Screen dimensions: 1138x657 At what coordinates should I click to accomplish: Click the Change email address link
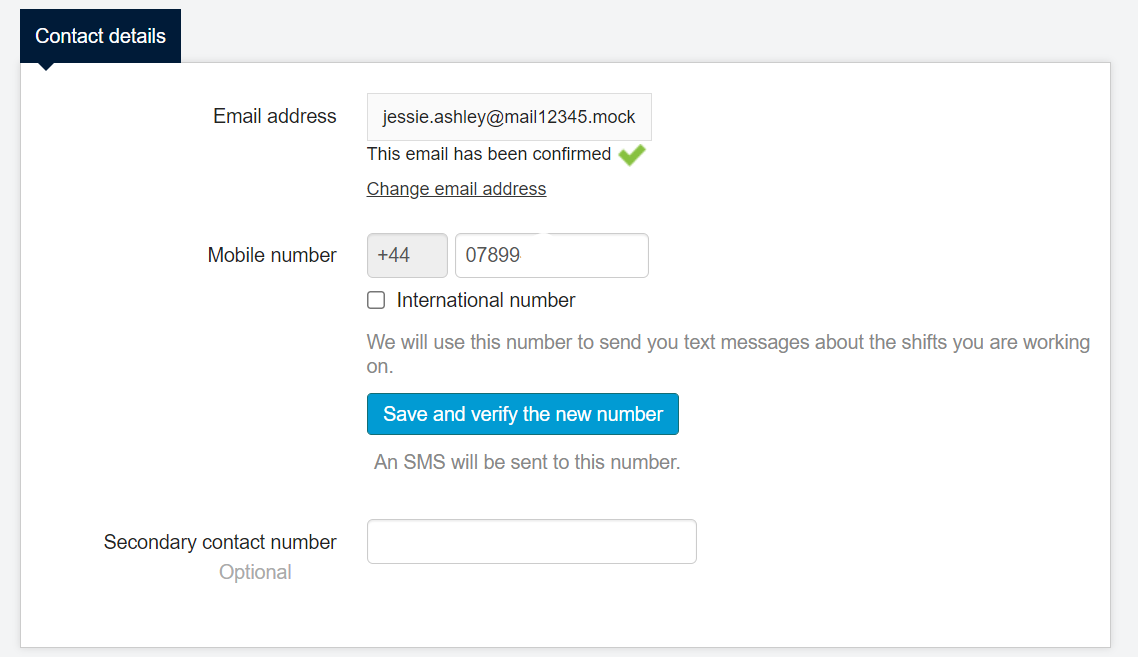click(456, 189)
